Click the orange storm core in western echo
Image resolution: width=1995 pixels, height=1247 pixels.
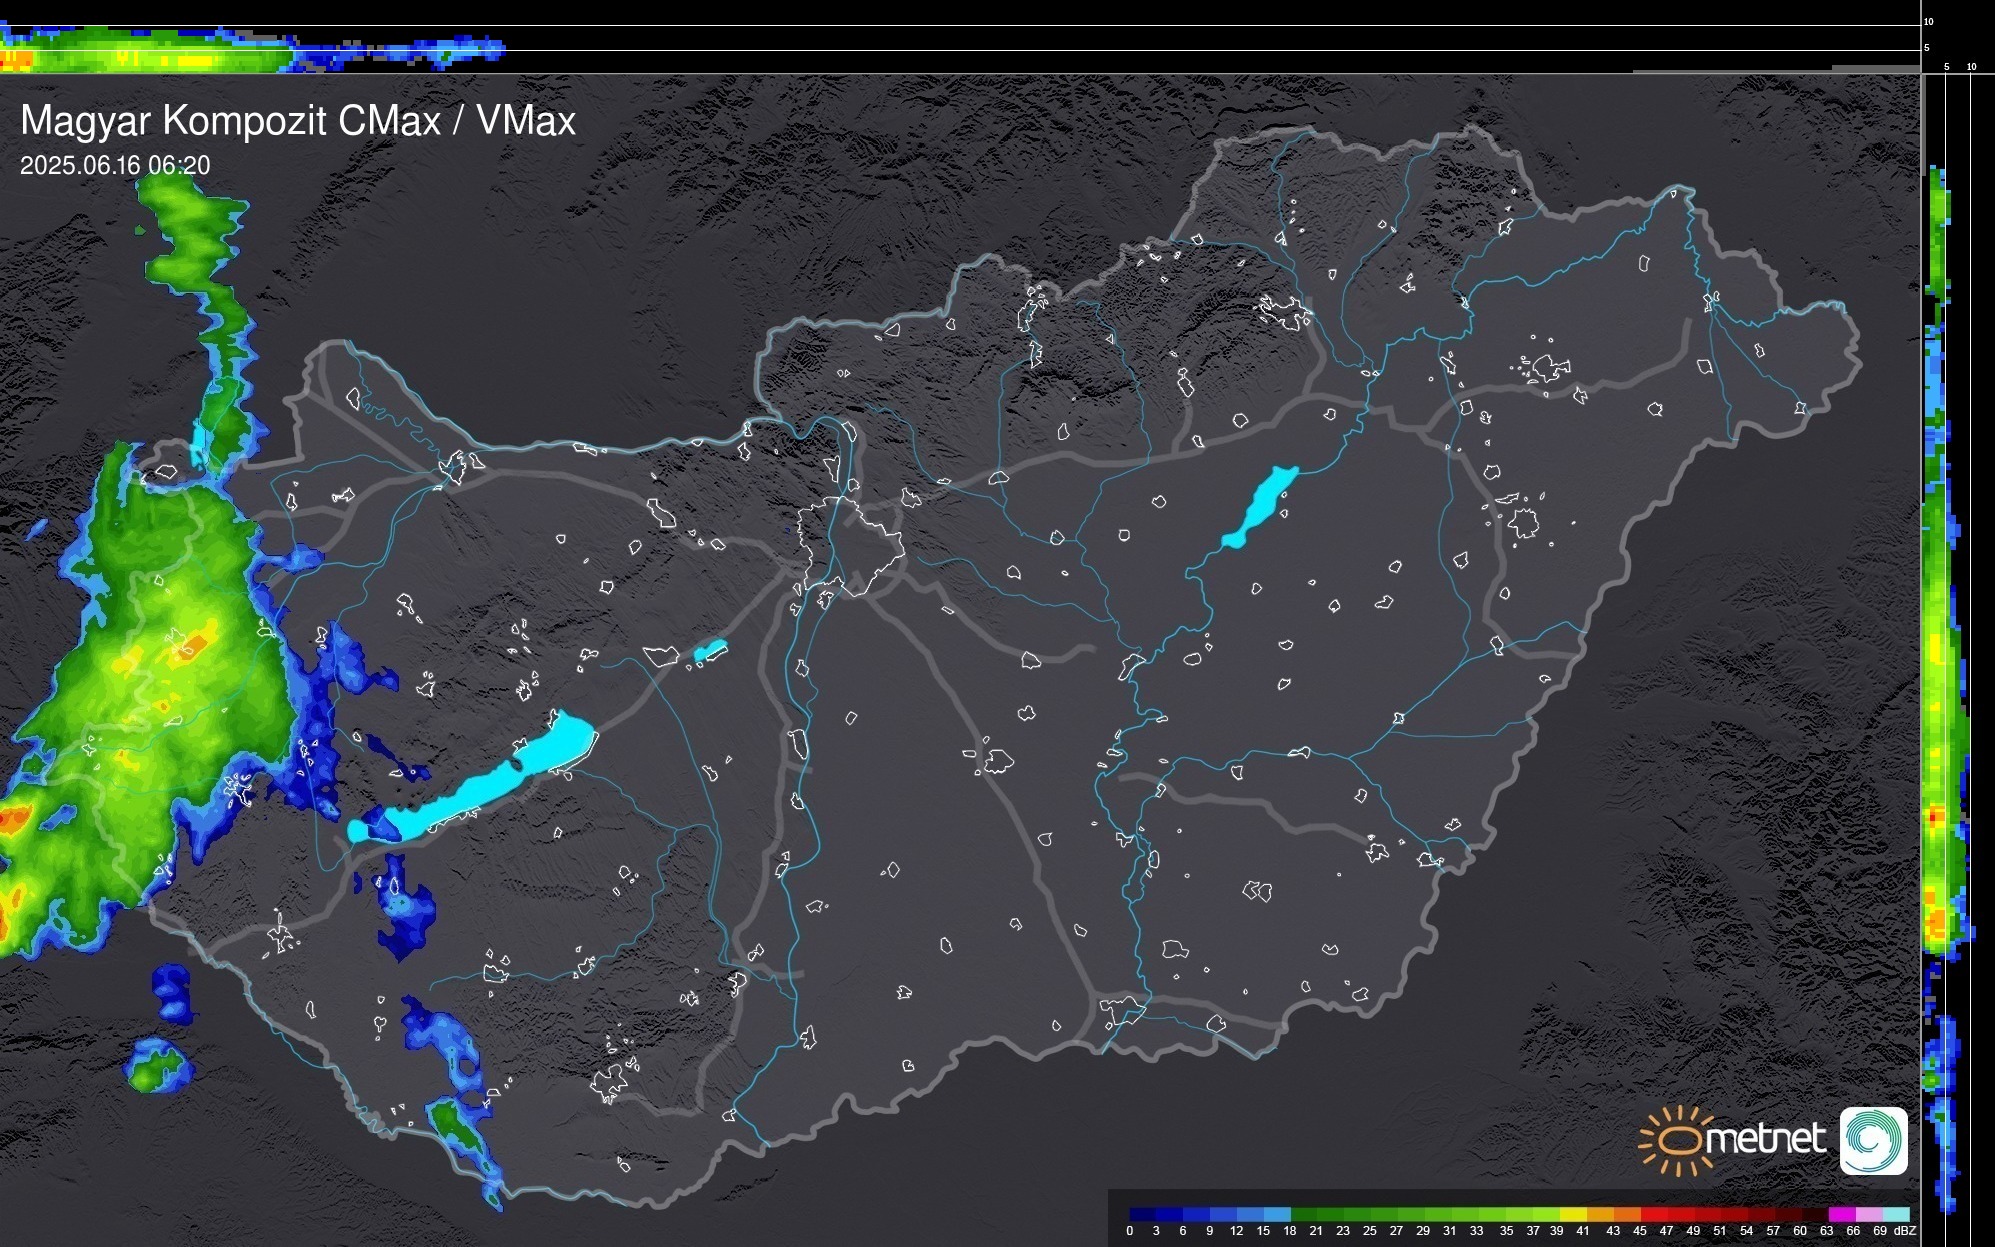pos(192,645)
